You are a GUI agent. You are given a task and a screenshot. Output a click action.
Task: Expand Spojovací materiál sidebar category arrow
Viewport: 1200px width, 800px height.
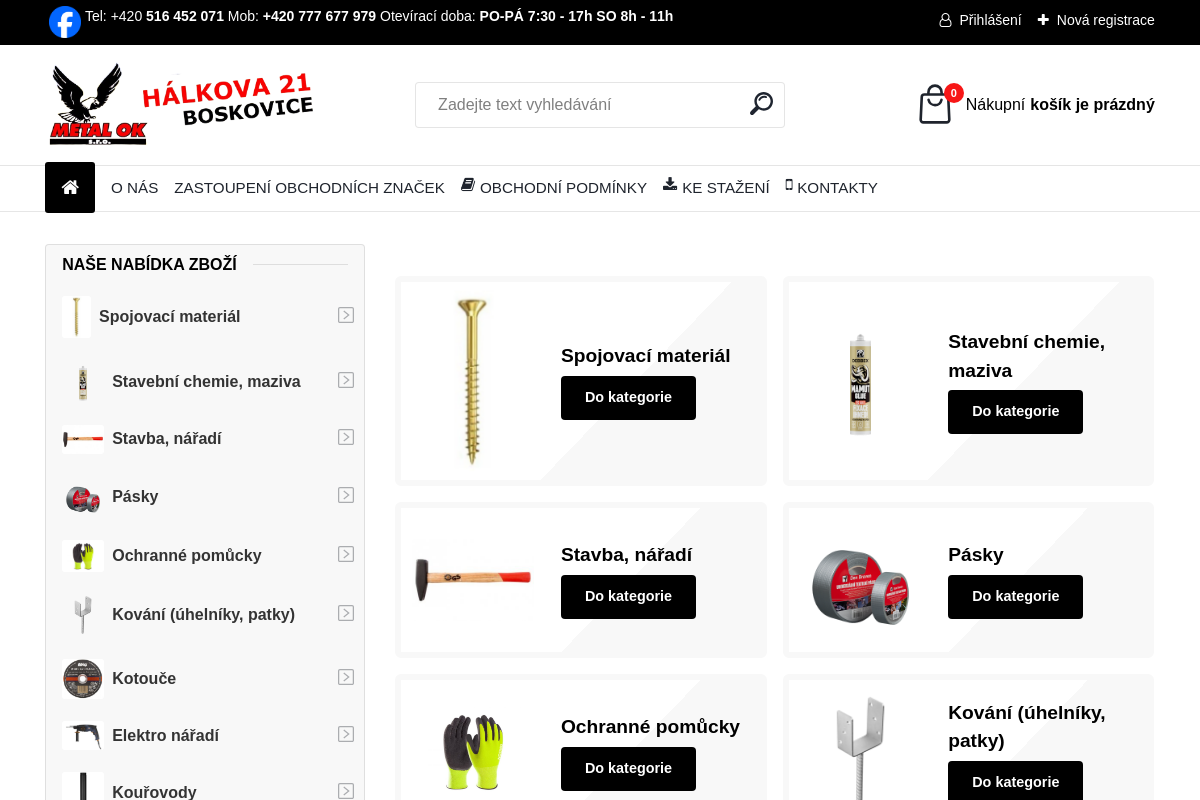pos(346,315)
